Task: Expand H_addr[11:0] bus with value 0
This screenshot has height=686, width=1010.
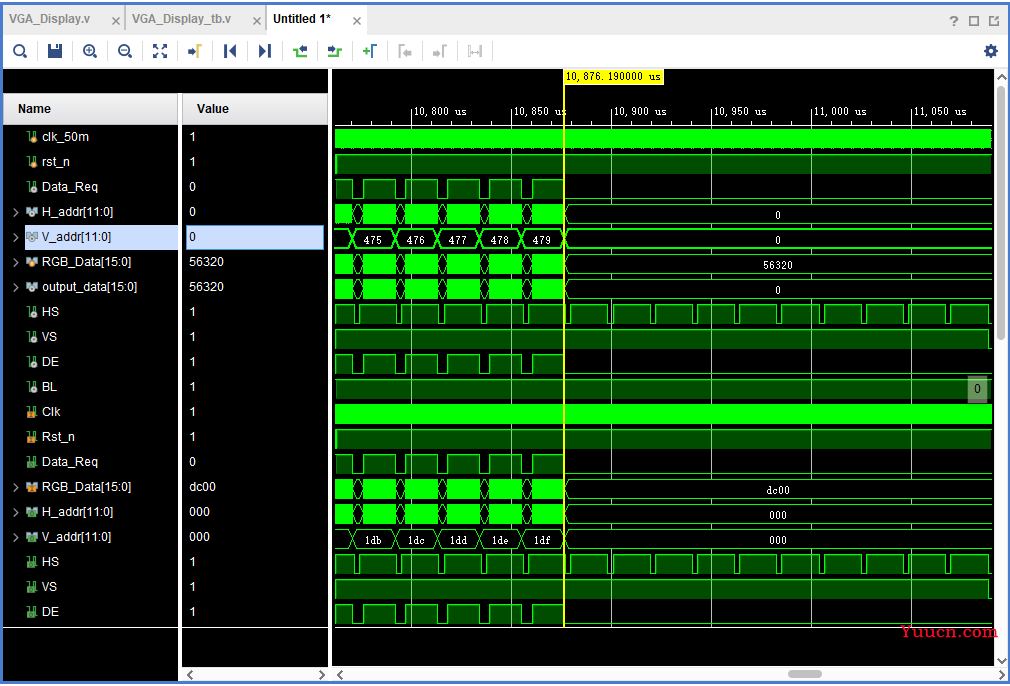Action: 16,212
